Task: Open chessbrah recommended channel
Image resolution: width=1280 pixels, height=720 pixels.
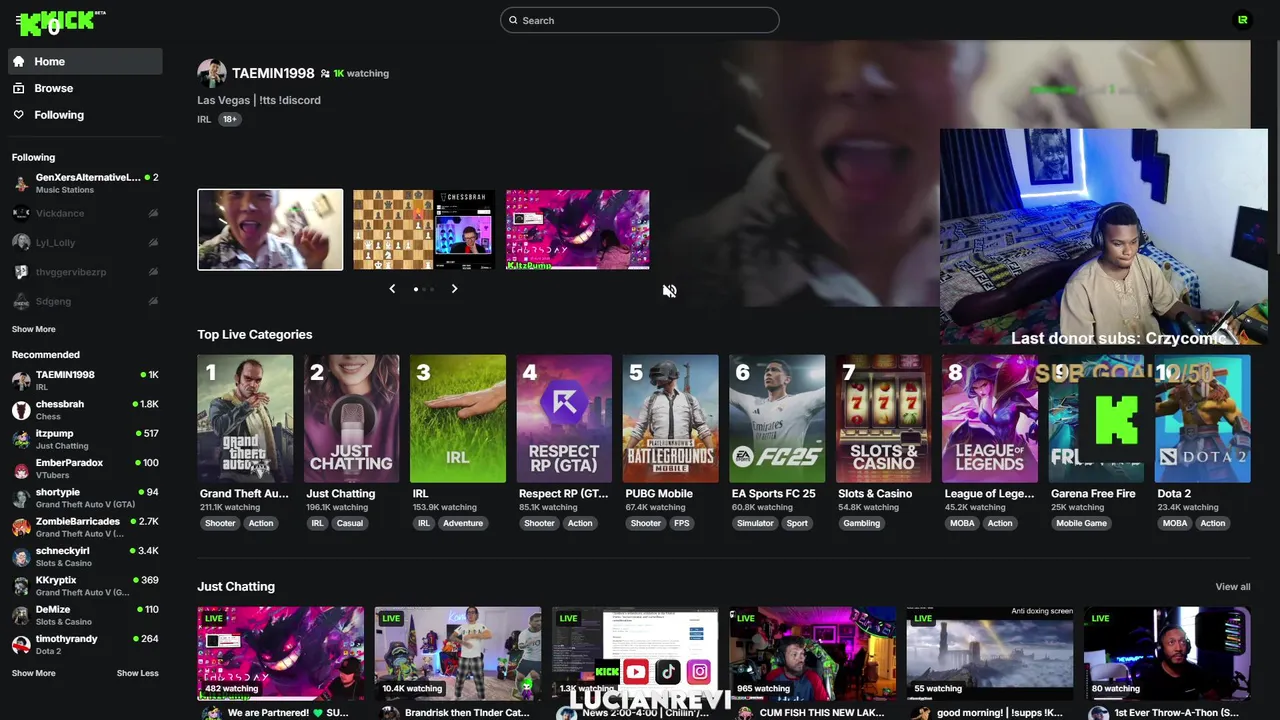Action: [85, 410]
